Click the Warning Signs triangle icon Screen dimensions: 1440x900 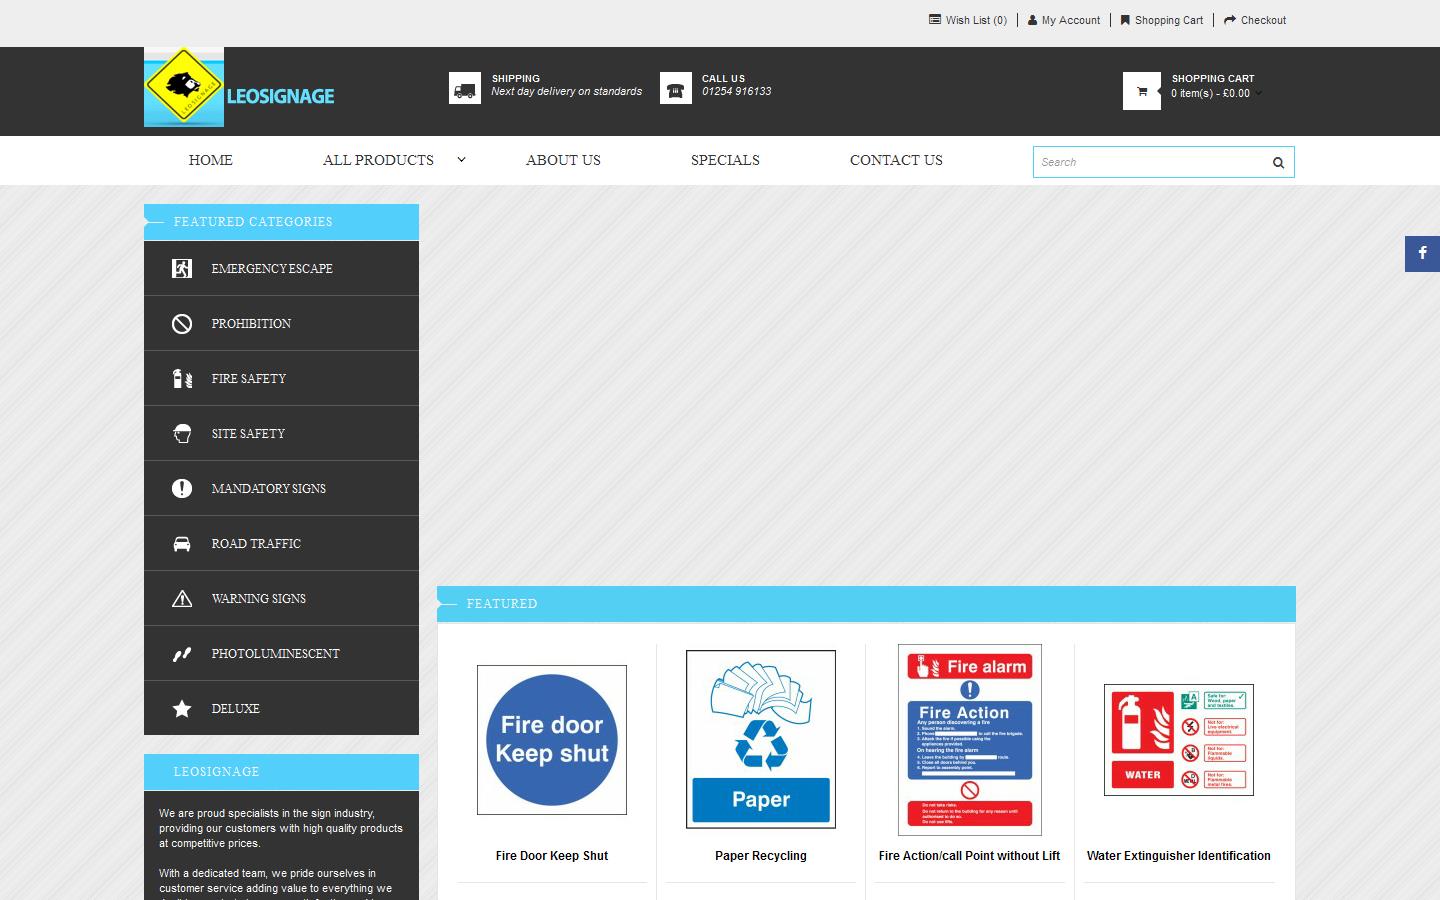(182, 599)
